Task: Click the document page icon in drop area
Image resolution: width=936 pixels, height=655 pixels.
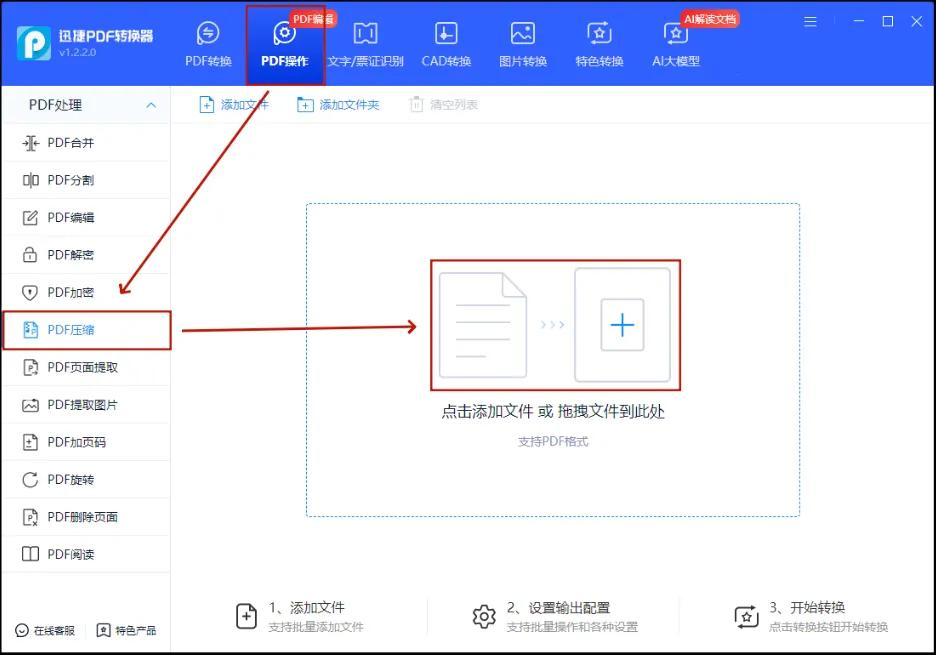Action: [482, 325]
